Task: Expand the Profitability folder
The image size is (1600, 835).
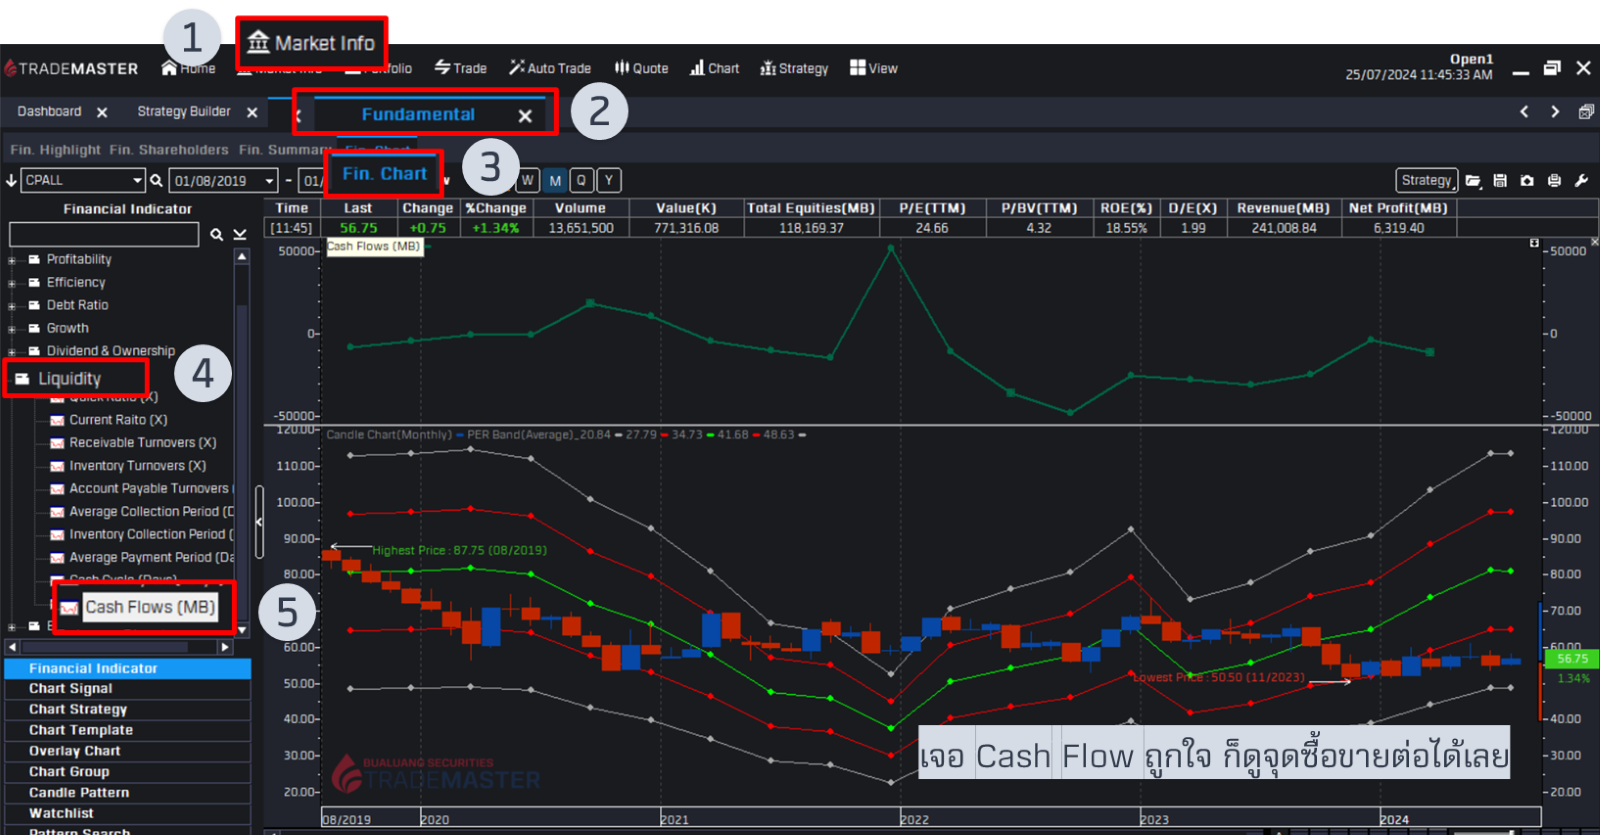Action: pyautogui.click(x=12, y=260)
